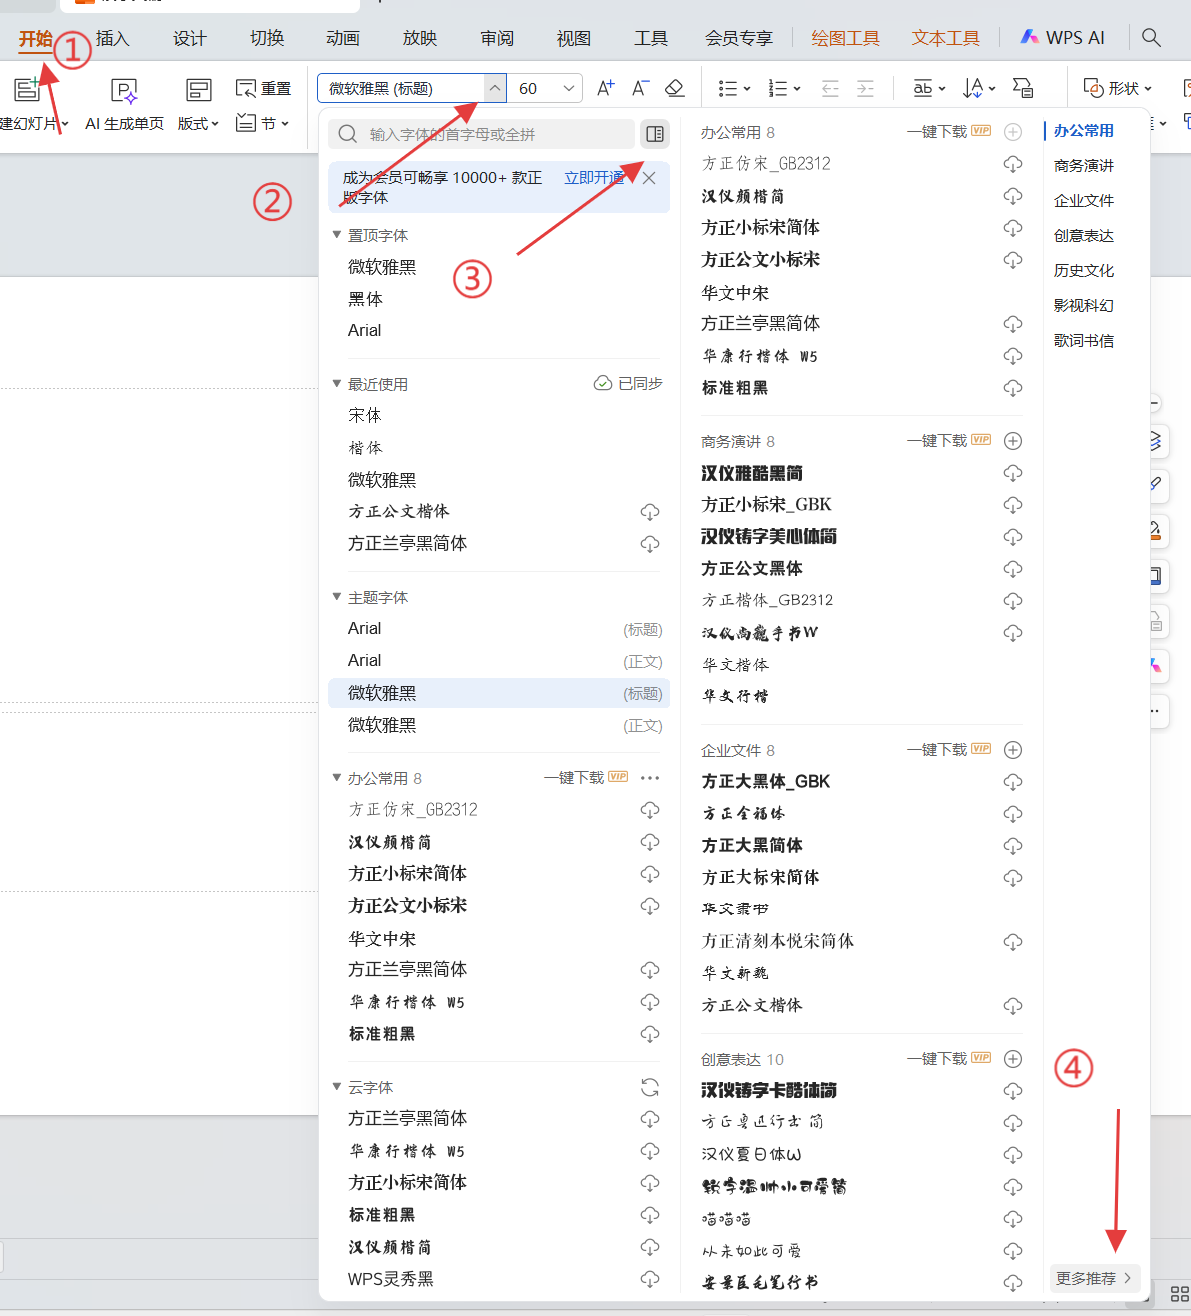This screenshot has height=1316, width=1191.
Task: Collapse the 置顶字体 section
Action: tap(337, 235)
